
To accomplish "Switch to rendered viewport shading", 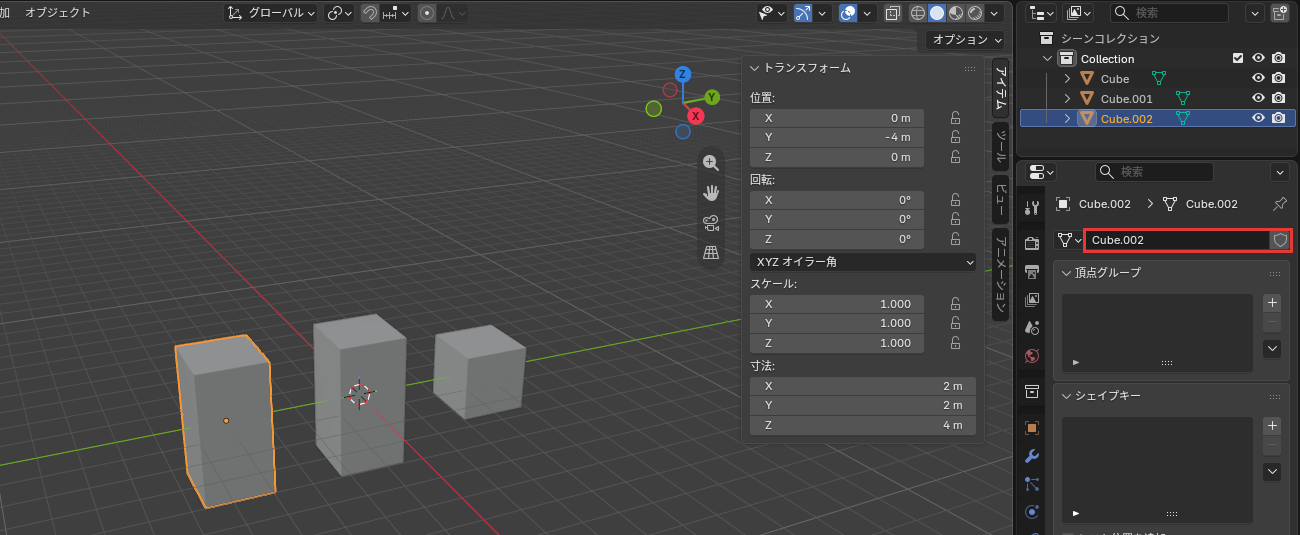I will [x=975, y=13].
